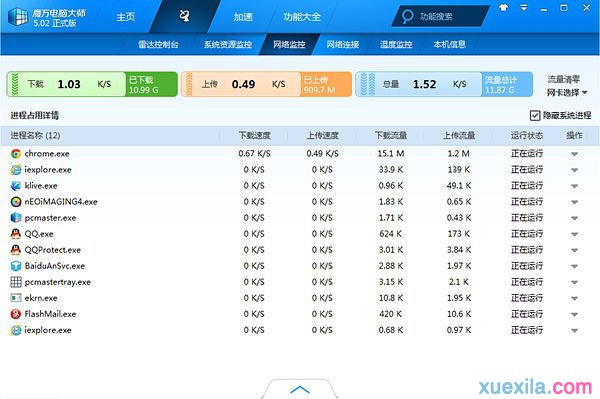This screenshot has width=600, height=399.
Task: Go to the 主页 tab
Action: 126,17
